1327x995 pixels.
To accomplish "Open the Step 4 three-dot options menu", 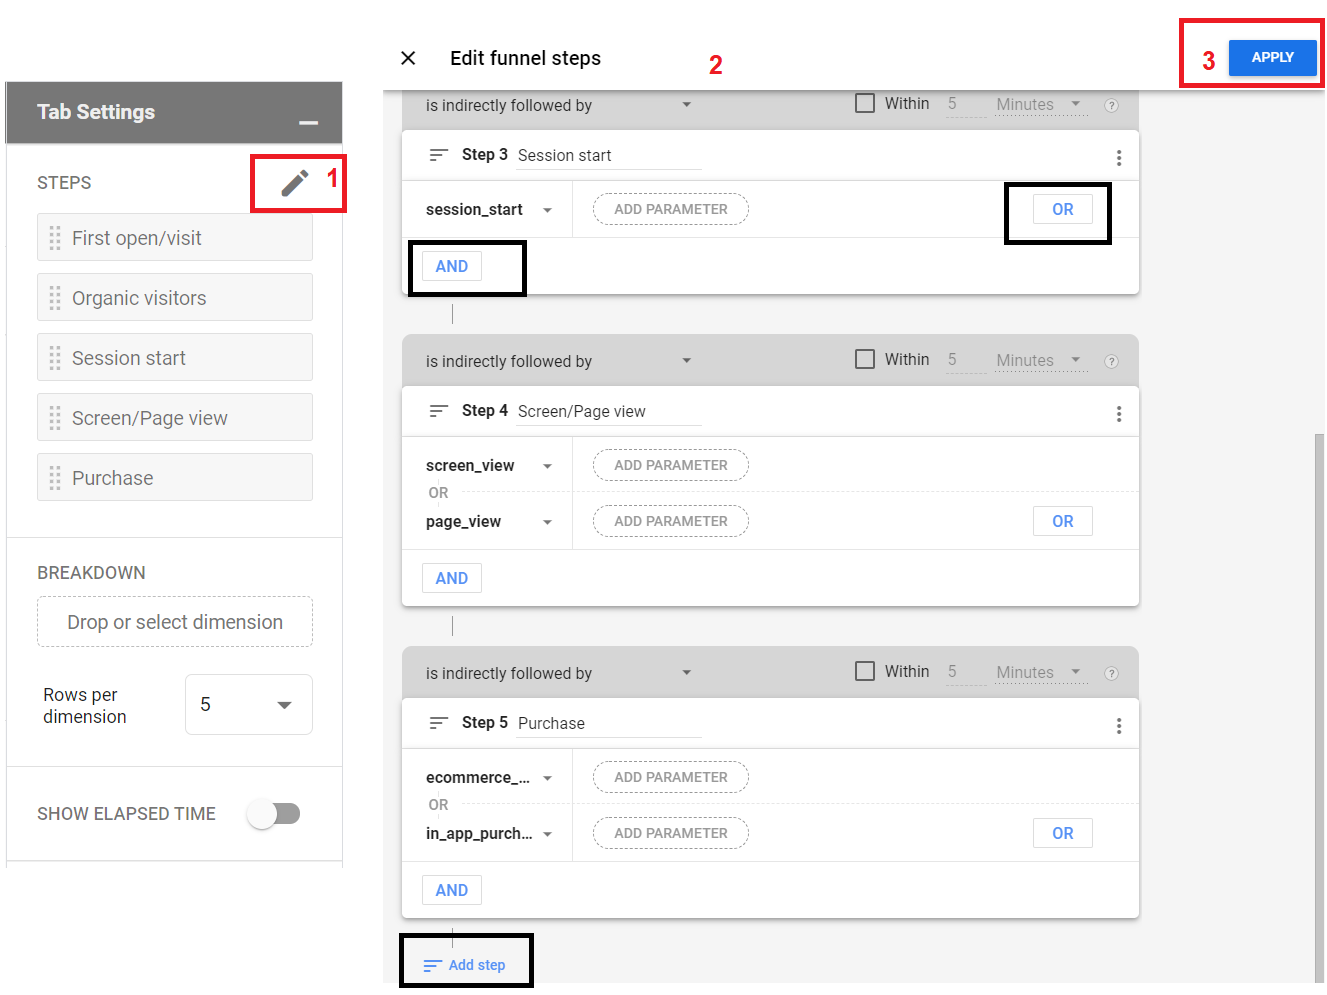I will click(1118, 414).
